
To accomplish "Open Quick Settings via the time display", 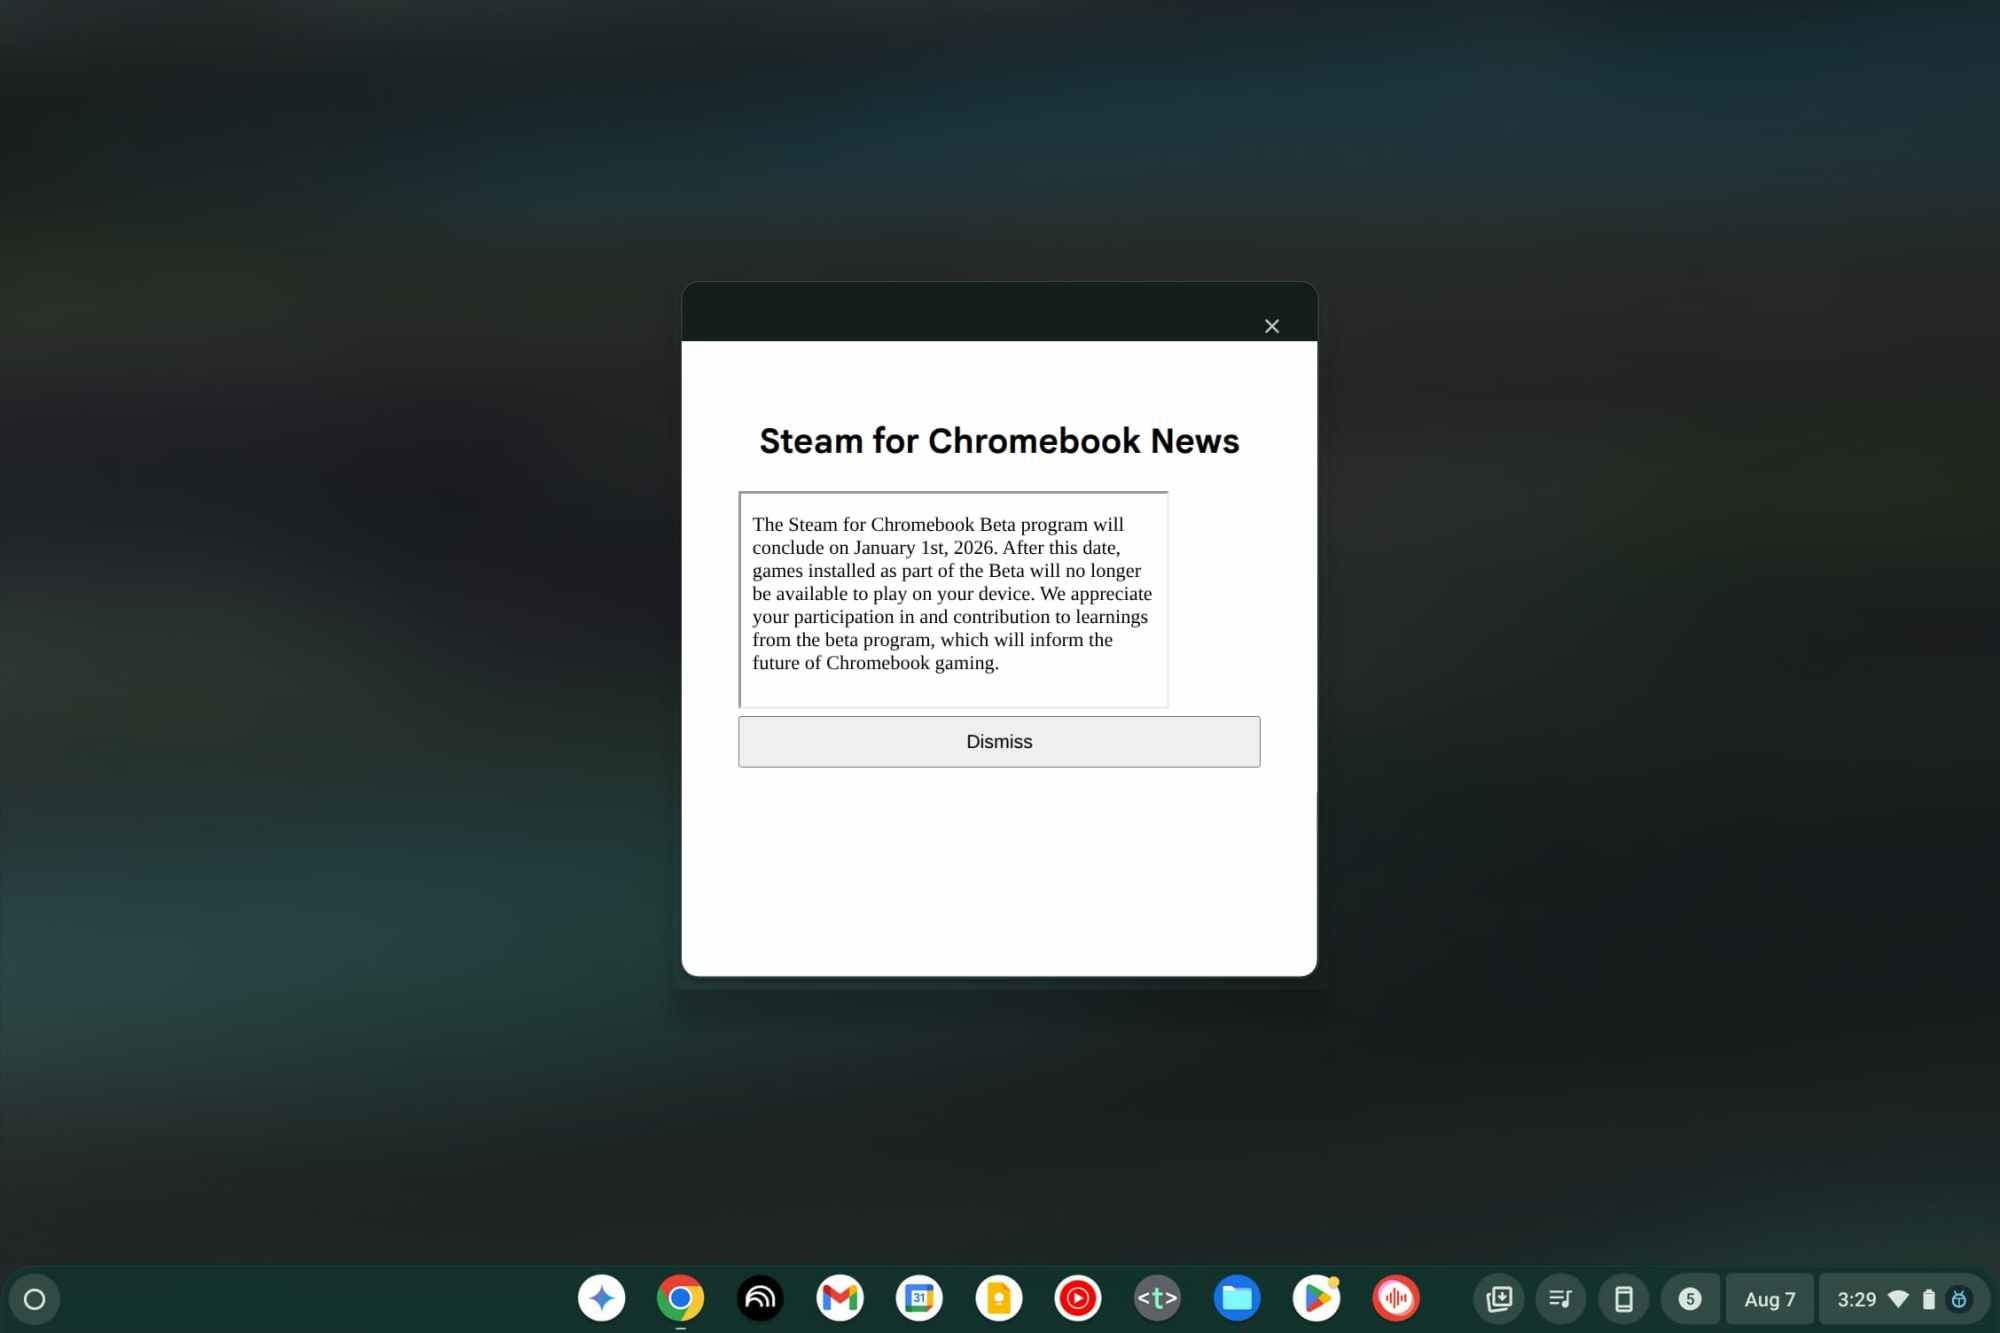I will click(x=1859, y=1298).
